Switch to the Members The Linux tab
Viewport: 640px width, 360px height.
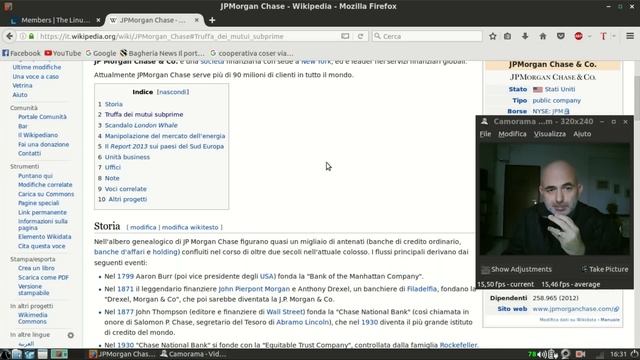[55, 20]
